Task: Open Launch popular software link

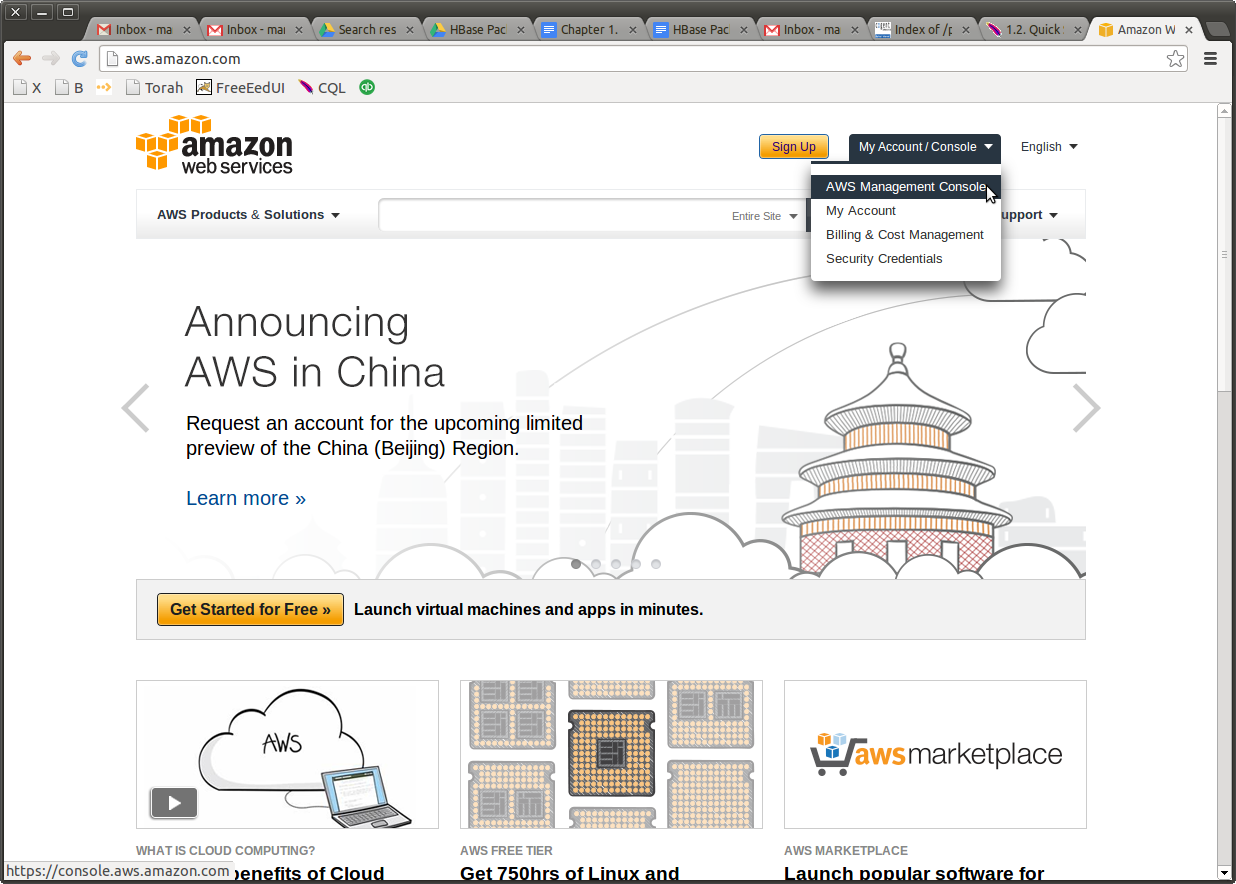Action: click(x=914, y=874)
